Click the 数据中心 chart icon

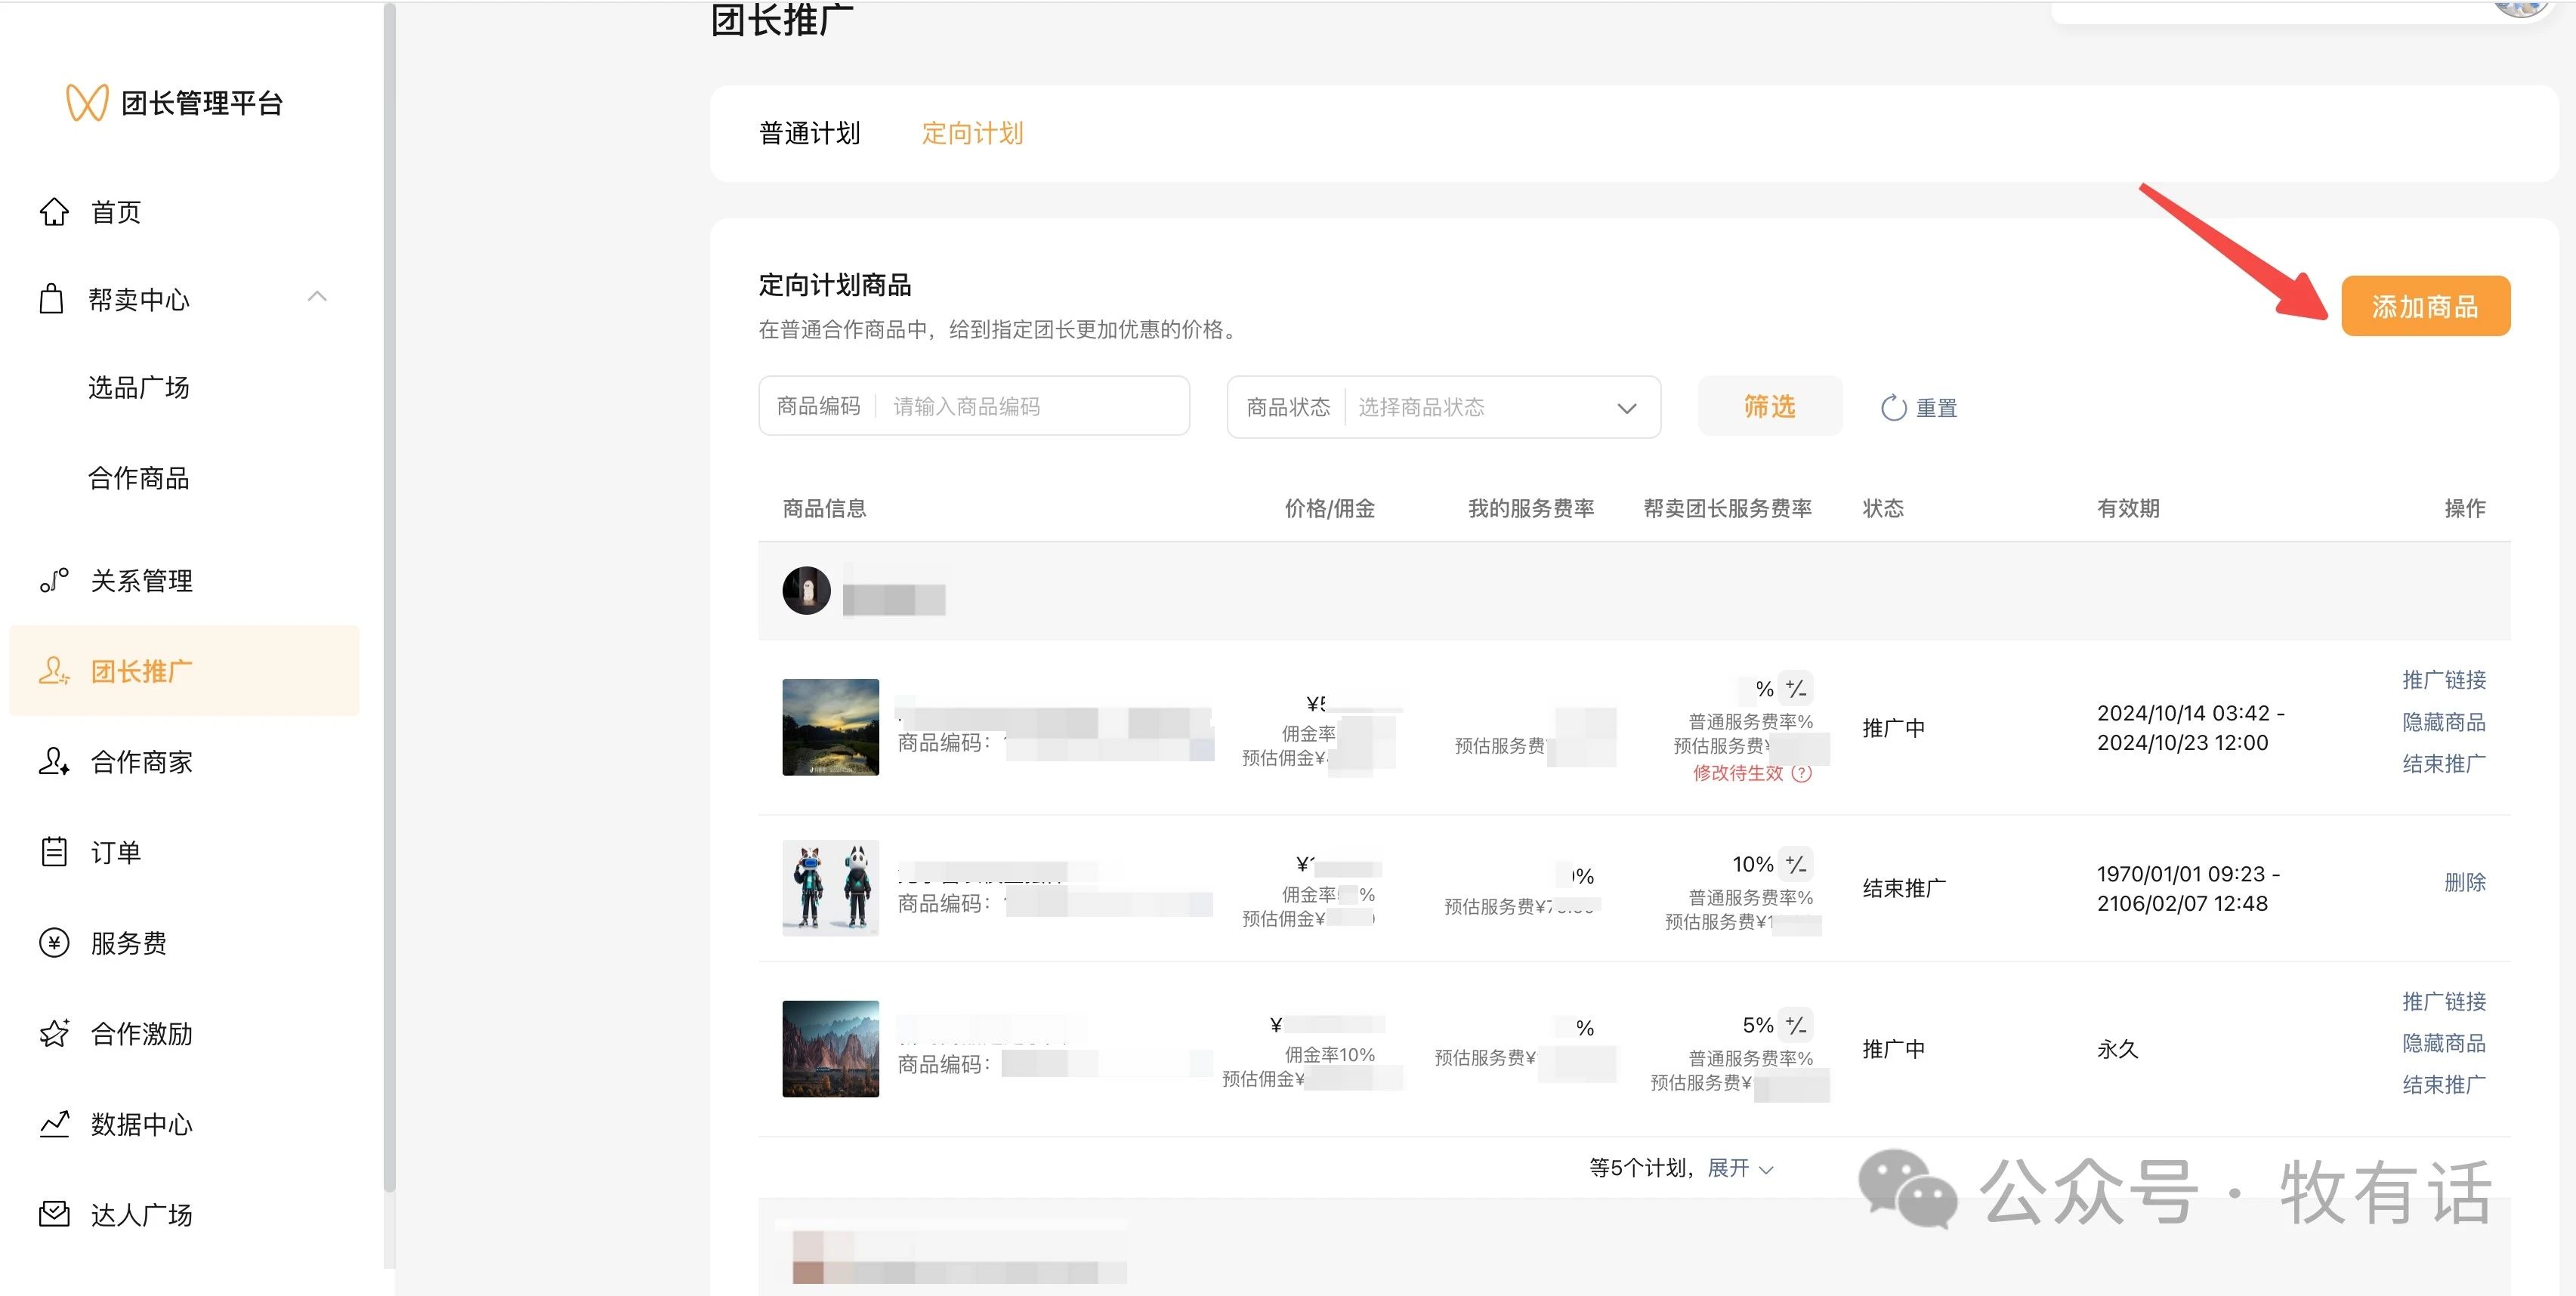pos(54,1123)
